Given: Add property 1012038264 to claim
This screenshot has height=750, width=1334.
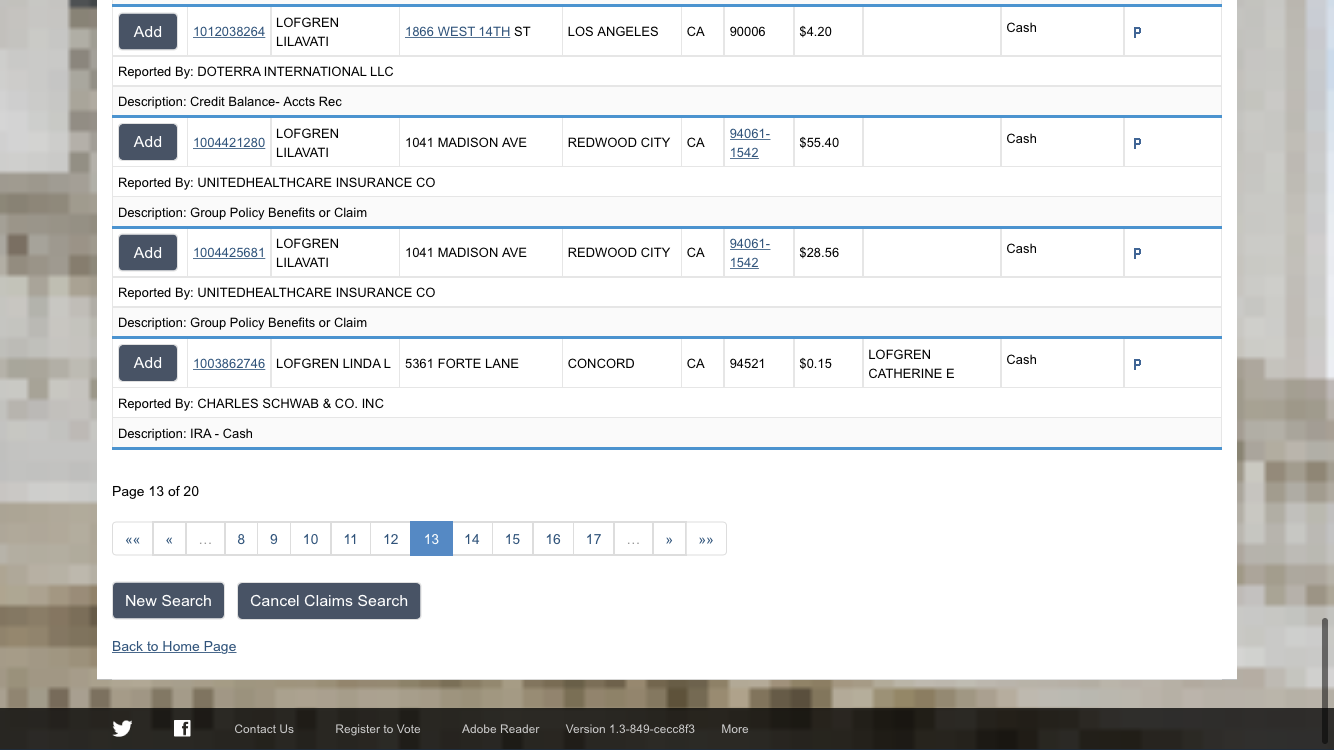Looking at the screenshot, I should click(x=148, y=32).
